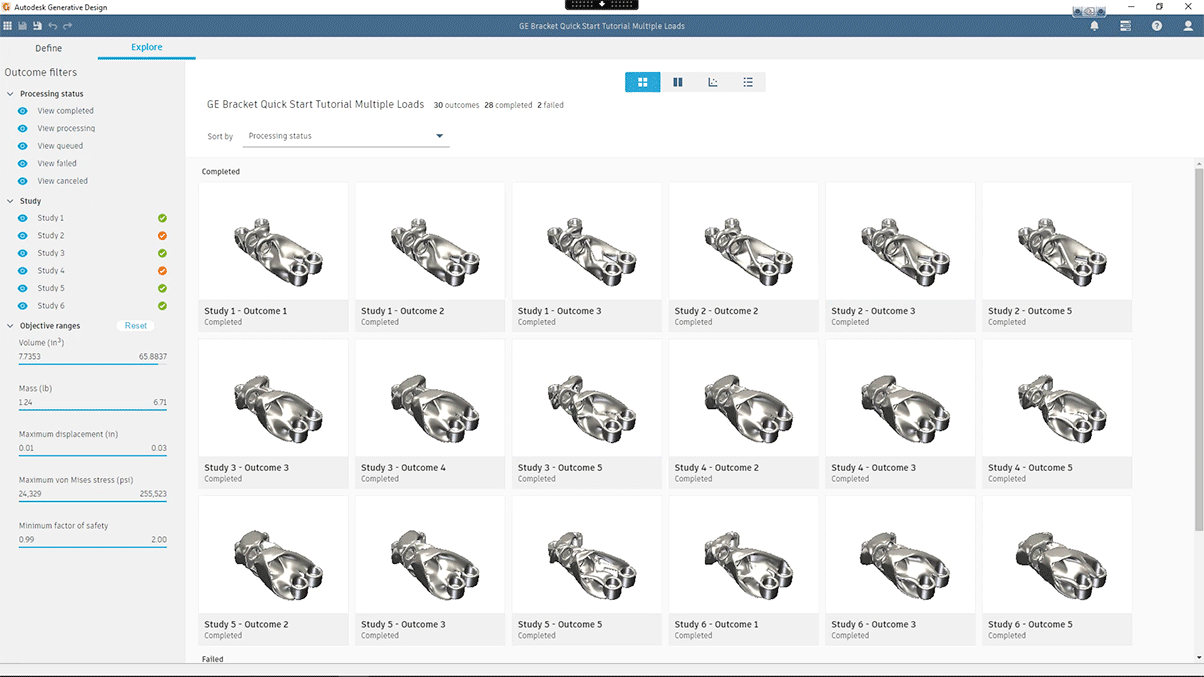Open the side-by-side comparison view
The height and width of the screenshot is (677, 1204).
tap(678, 82)
